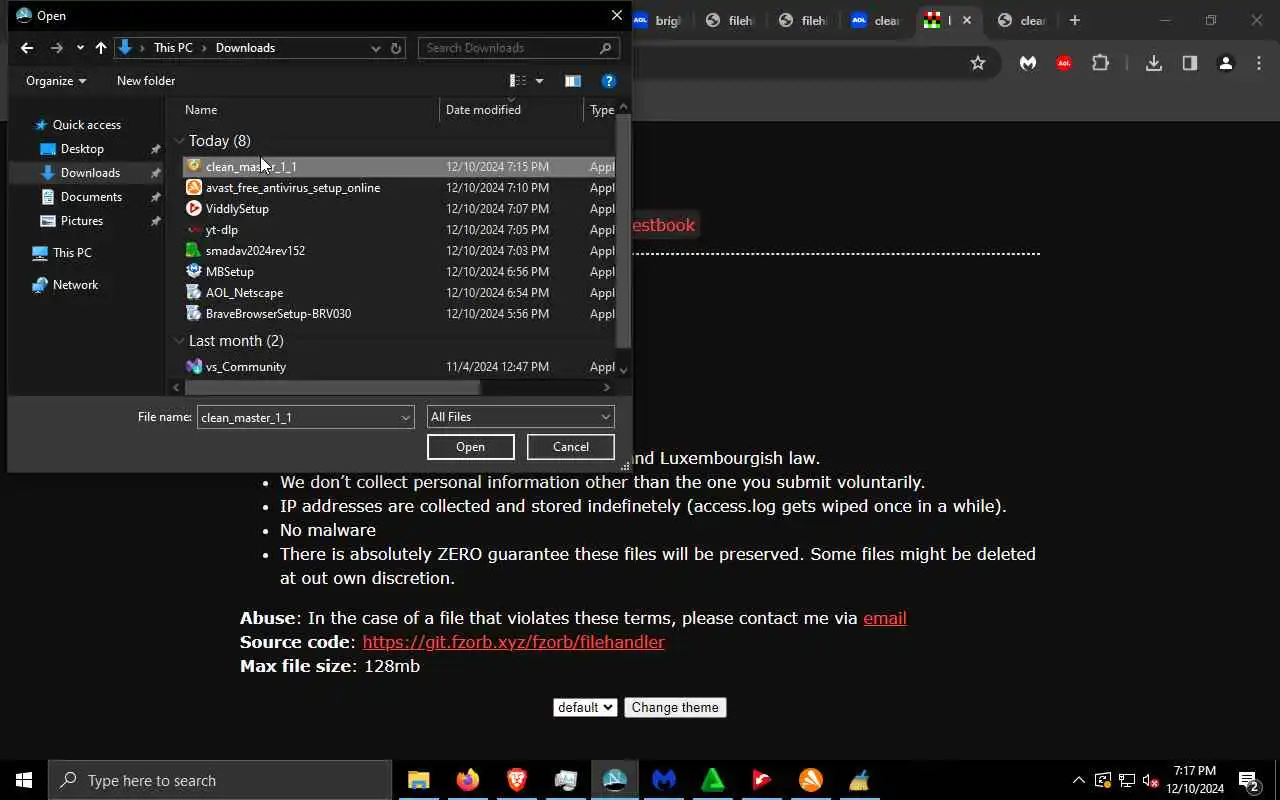Open Documents in navigation pane
This screenshot has height=800, width=1280.
[91, 197]
